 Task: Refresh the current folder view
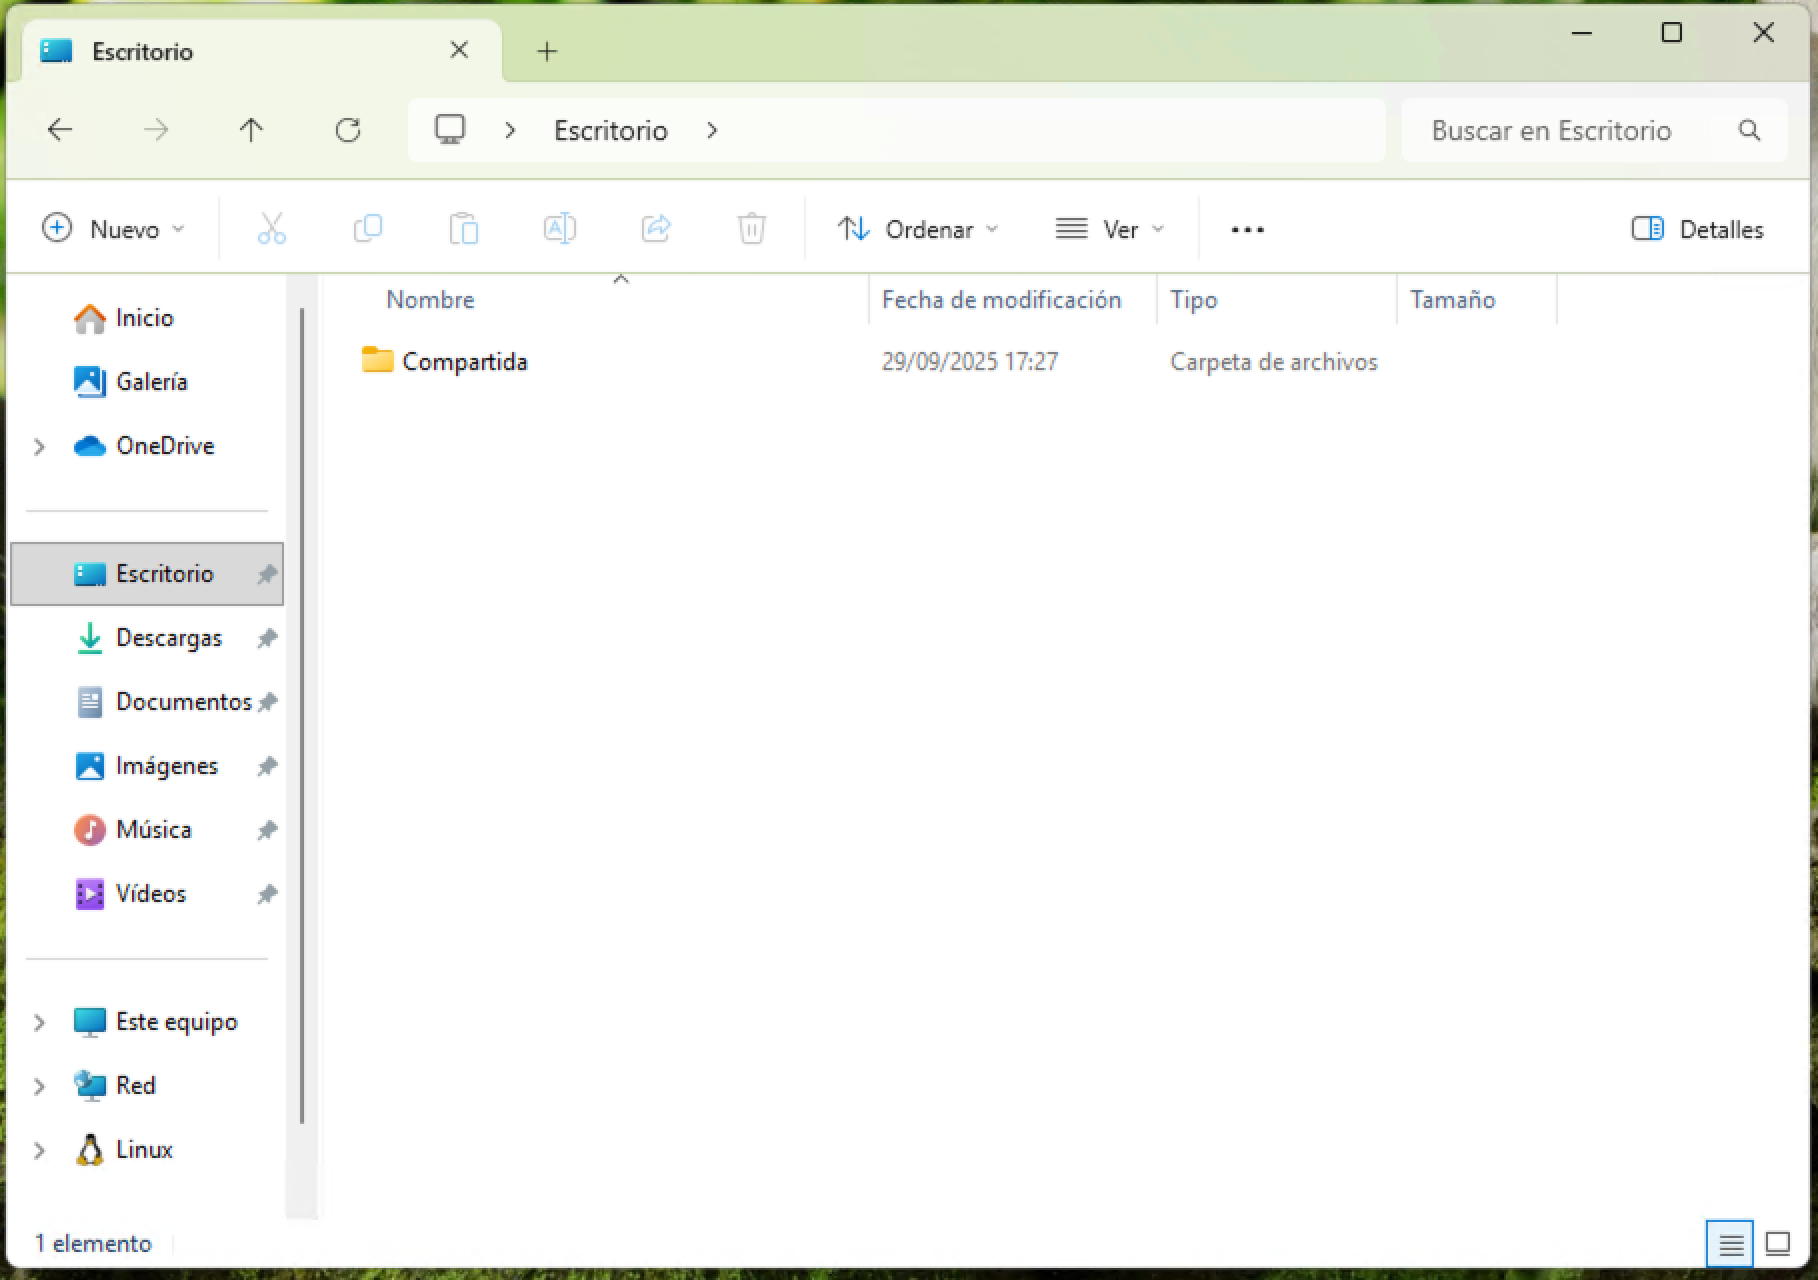point(347,130)
